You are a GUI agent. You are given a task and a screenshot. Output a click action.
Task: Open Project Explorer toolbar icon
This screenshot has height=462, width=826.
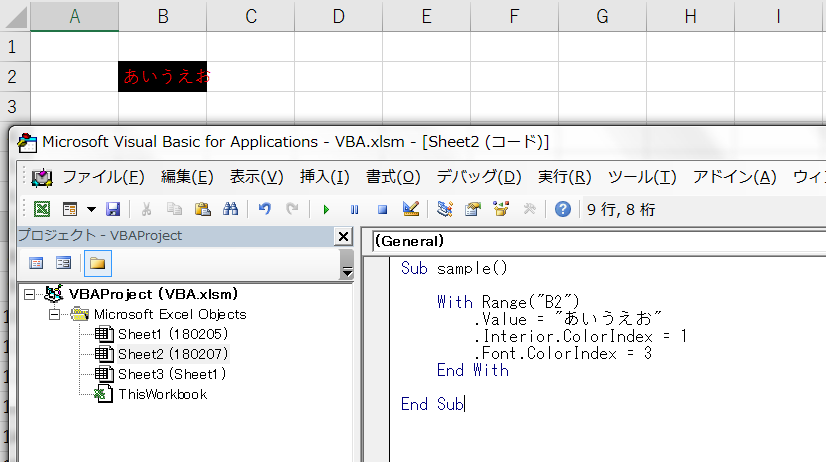click(x=445, y=209)
